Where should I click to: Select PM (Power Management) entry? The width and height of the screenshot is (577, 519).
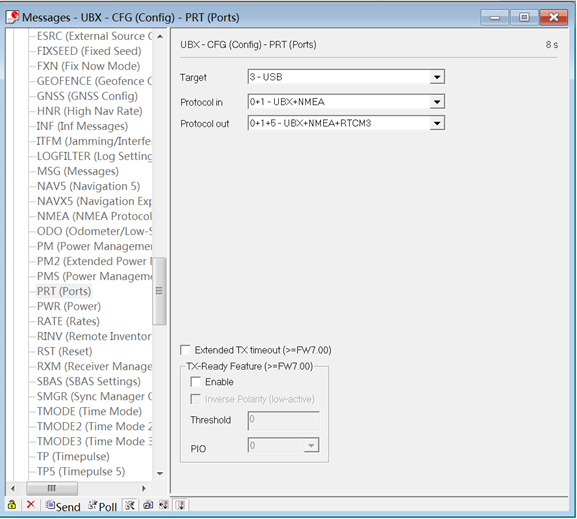94,246
